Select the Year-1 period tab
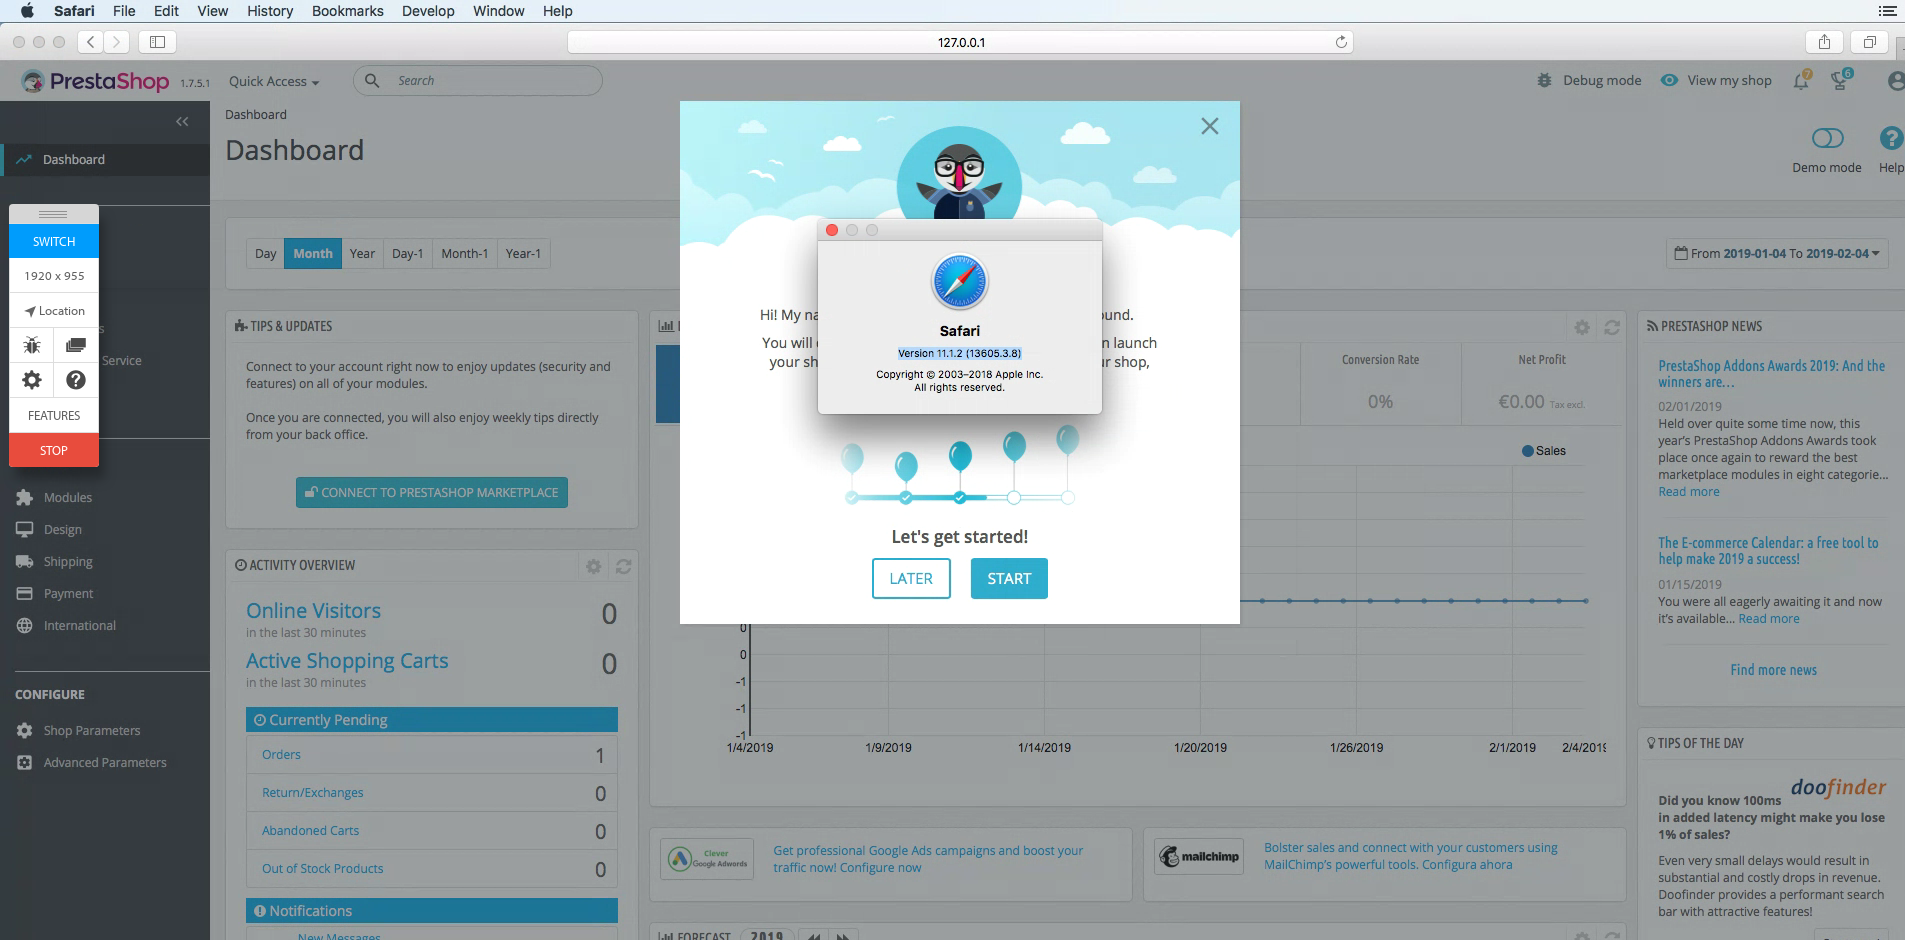Viewport: 1905px width, 940px height. click(523, 253)
